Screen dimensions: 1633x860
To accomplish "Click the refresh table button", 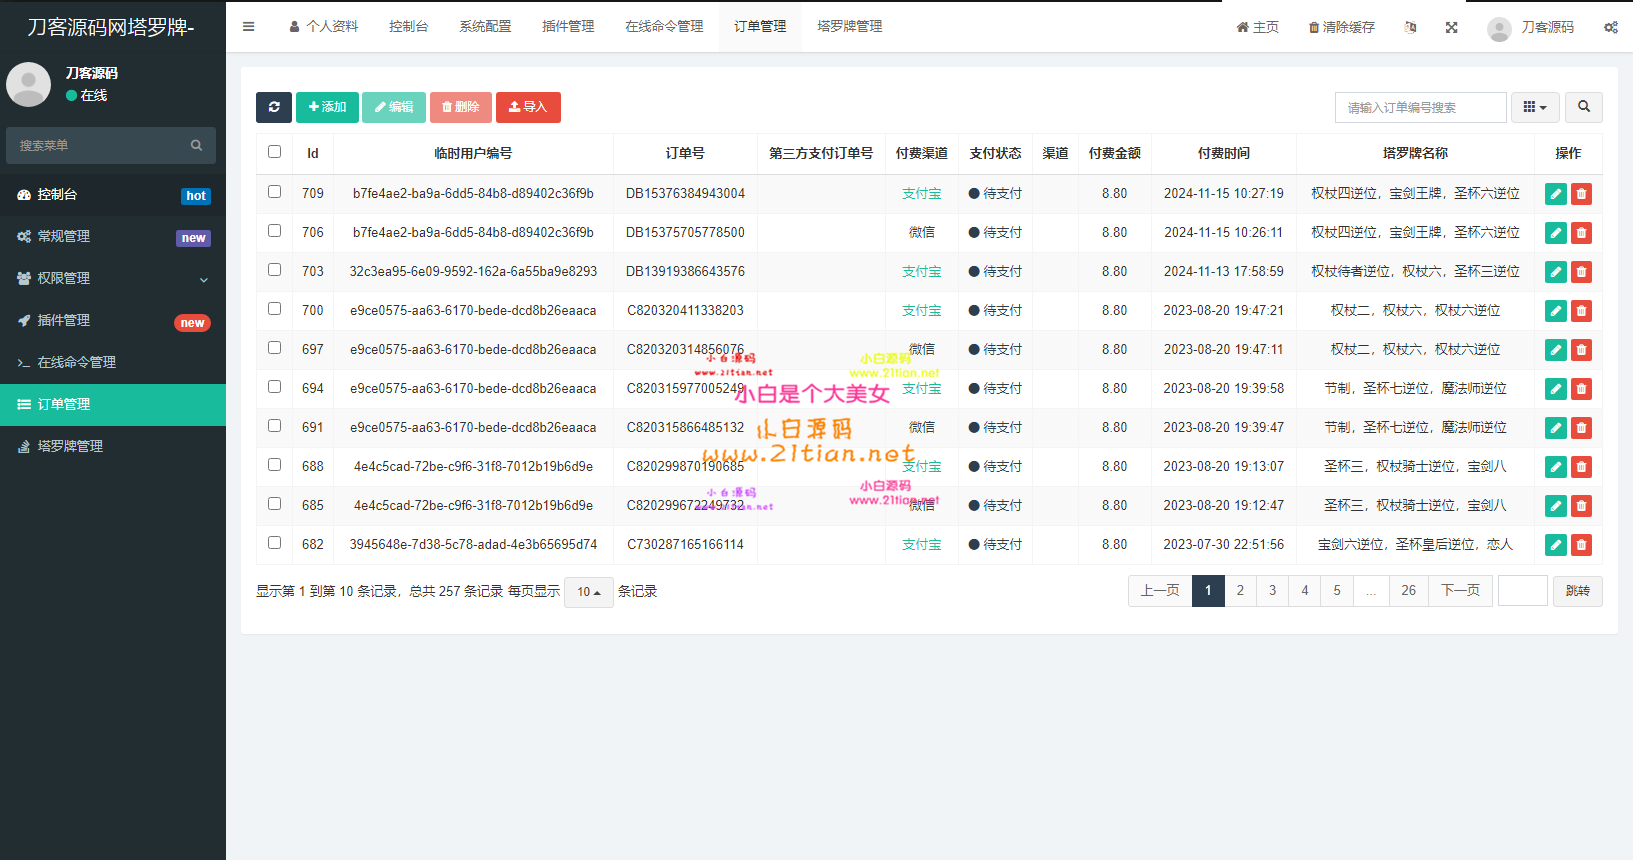I will pyautogui.click(x=274, y=107).
